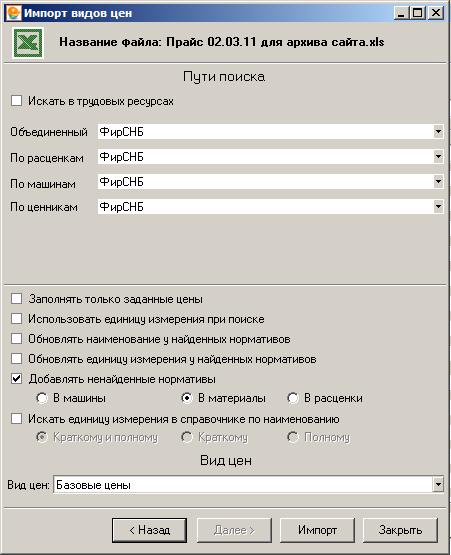Select 'В материалы' radio option

pyautogui.click(x=187, y=398)
